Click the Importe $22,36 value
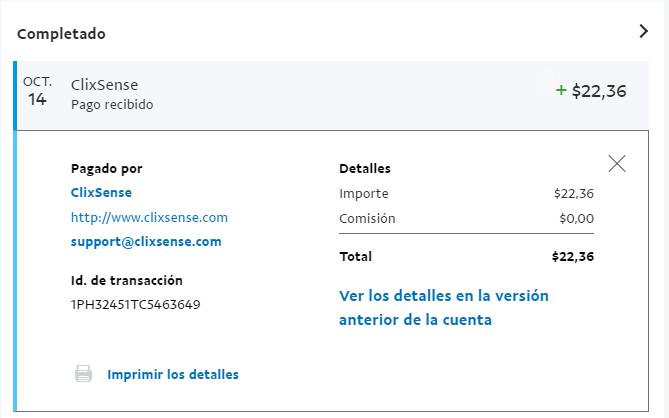Viewport: 669px width, 418px height. click(573, 194)
